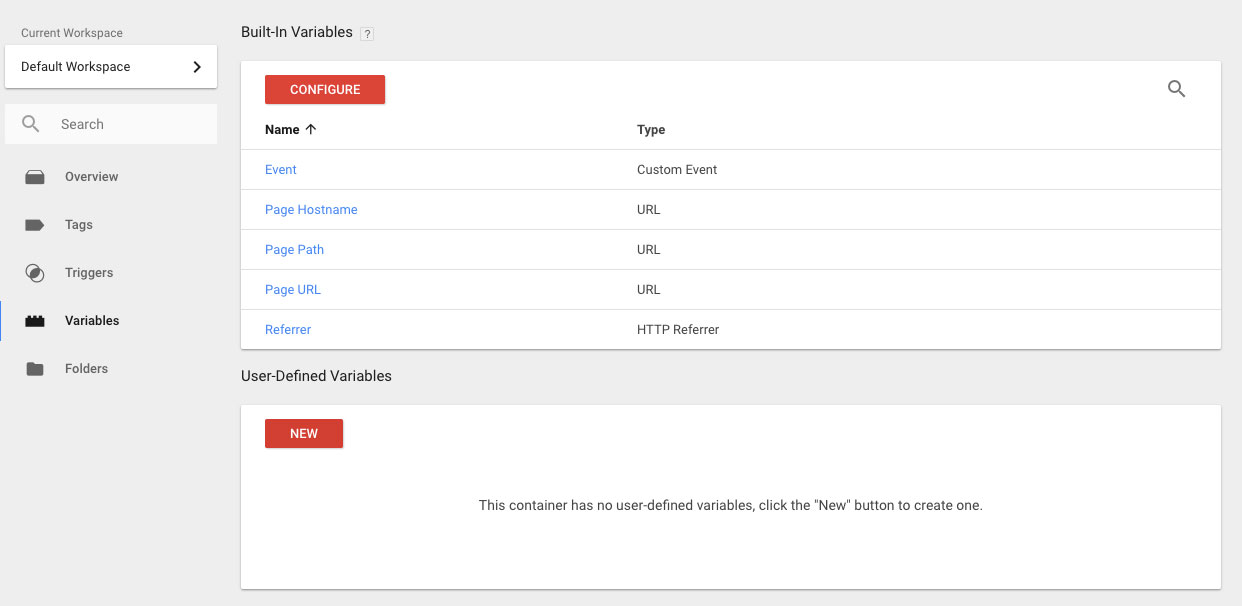Open the Page Path variable

294,250
